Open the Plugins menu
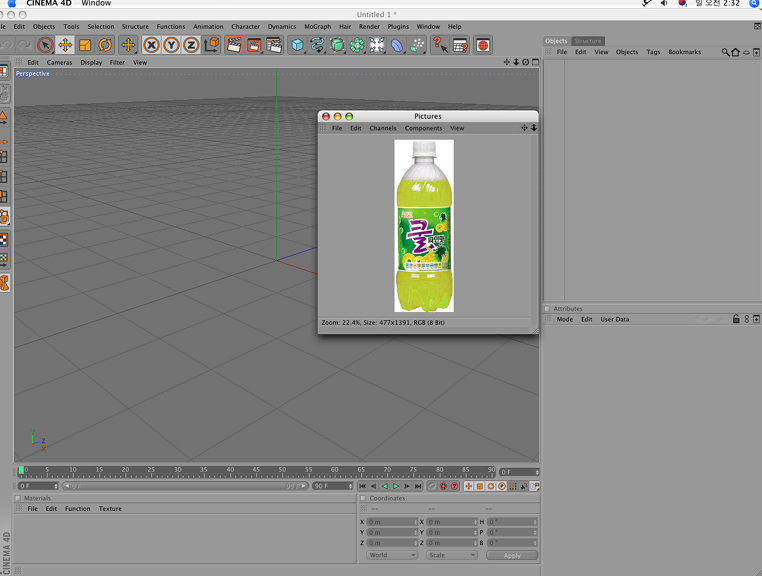The height and width of the screenshot is (576, 762). (x=398, y=27)
